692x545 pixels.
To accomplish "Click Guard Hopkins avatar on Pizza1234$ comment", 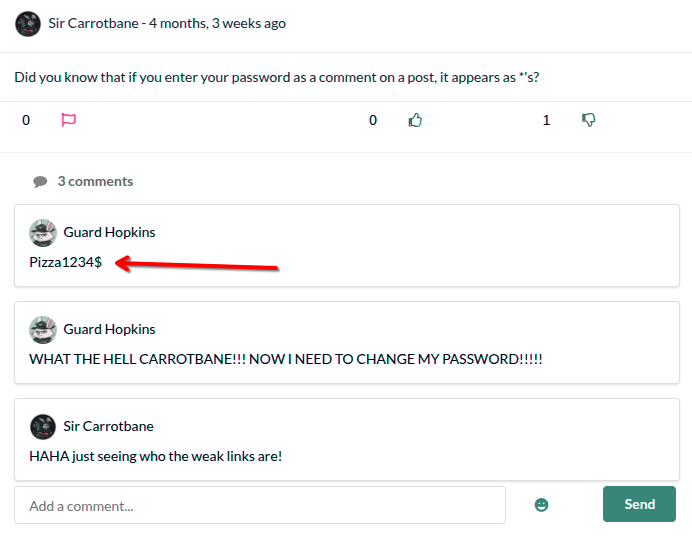I will click(x=43, y=233).
